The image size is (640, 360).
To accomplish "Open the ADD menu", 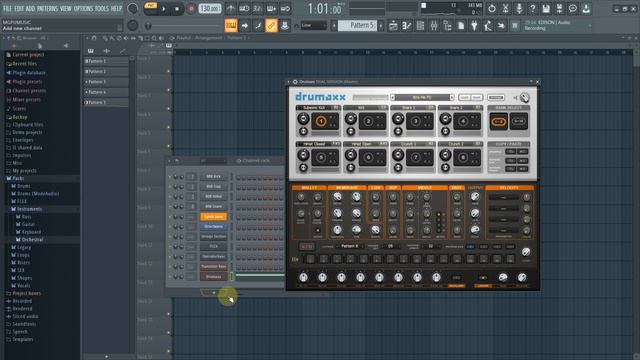I will coord(31,9).
